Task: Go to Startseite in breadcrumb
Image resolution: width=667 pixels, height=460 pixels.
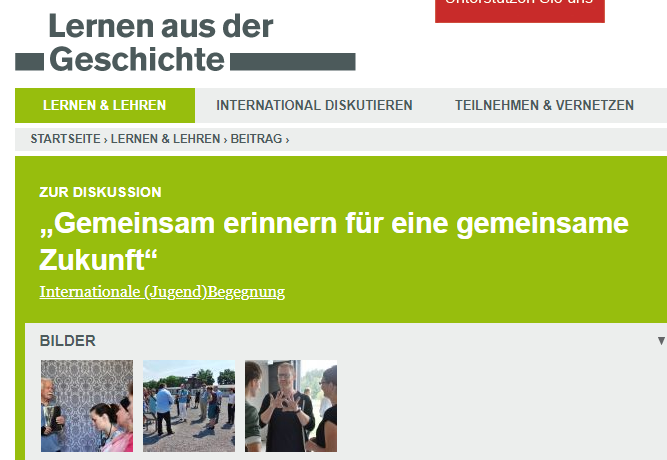Action: coord(65,139)
